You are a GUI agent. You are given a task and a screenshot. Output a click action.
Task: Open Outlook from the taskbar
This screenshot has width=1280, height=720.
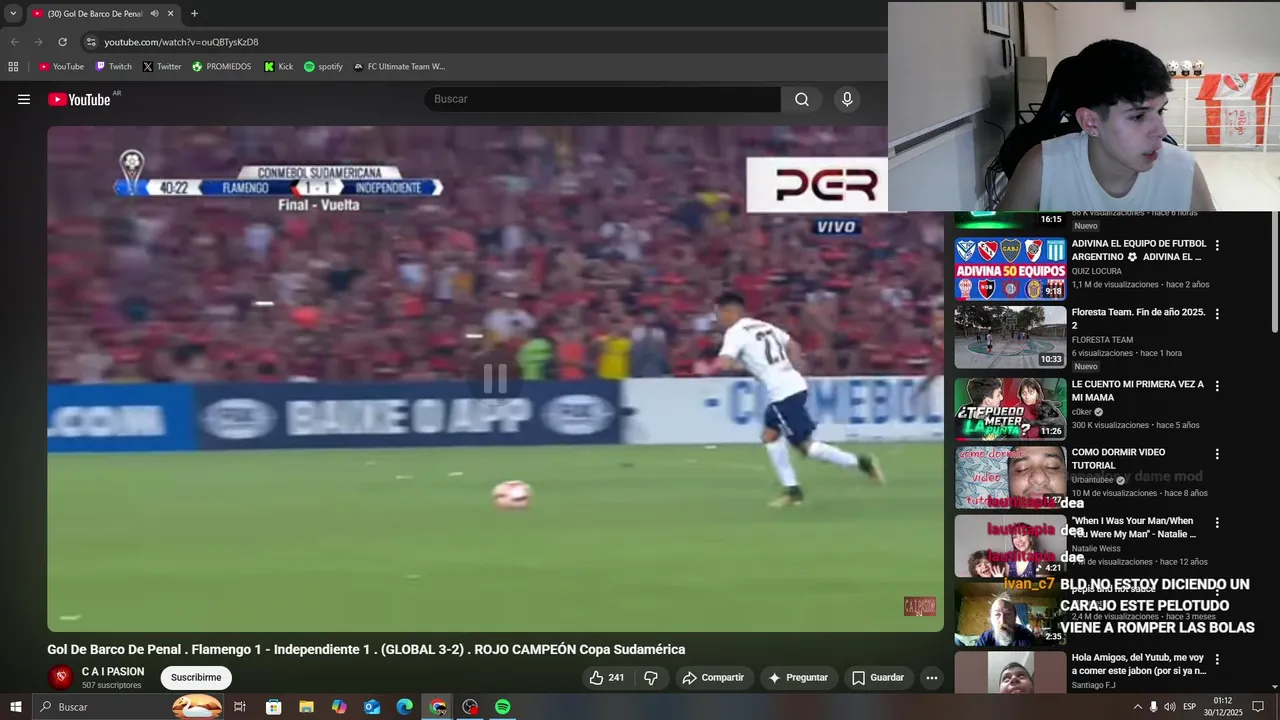372,707
